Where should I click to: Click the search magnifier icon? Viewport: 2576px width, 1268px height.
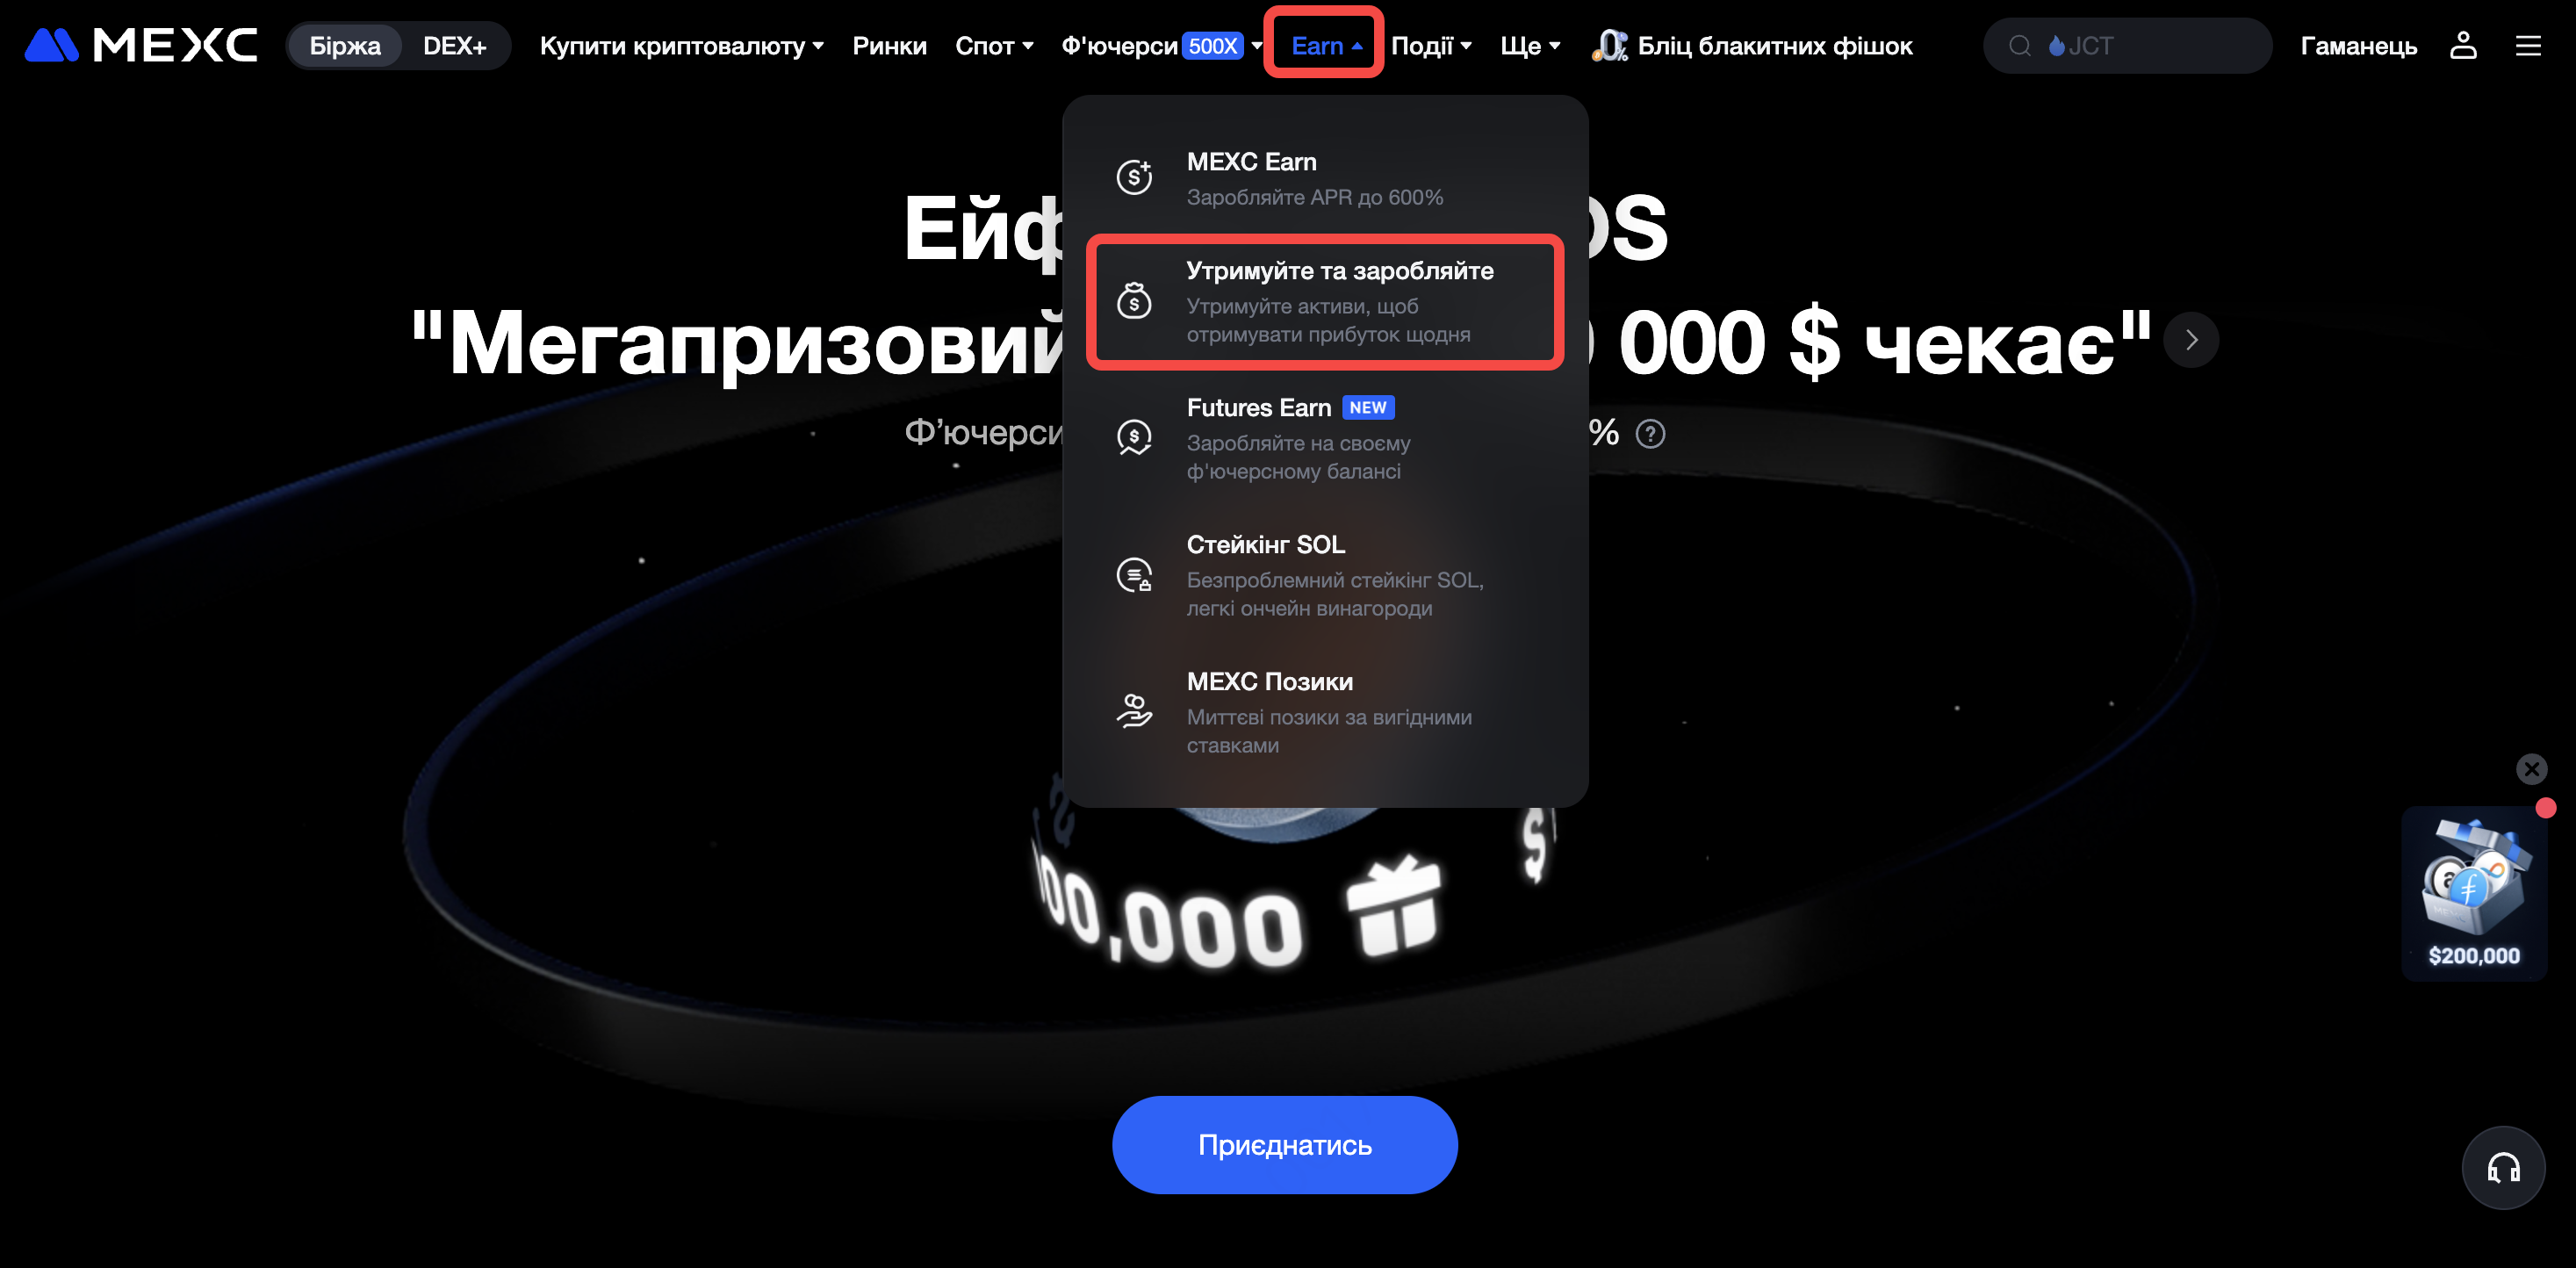click(2019, 46)
